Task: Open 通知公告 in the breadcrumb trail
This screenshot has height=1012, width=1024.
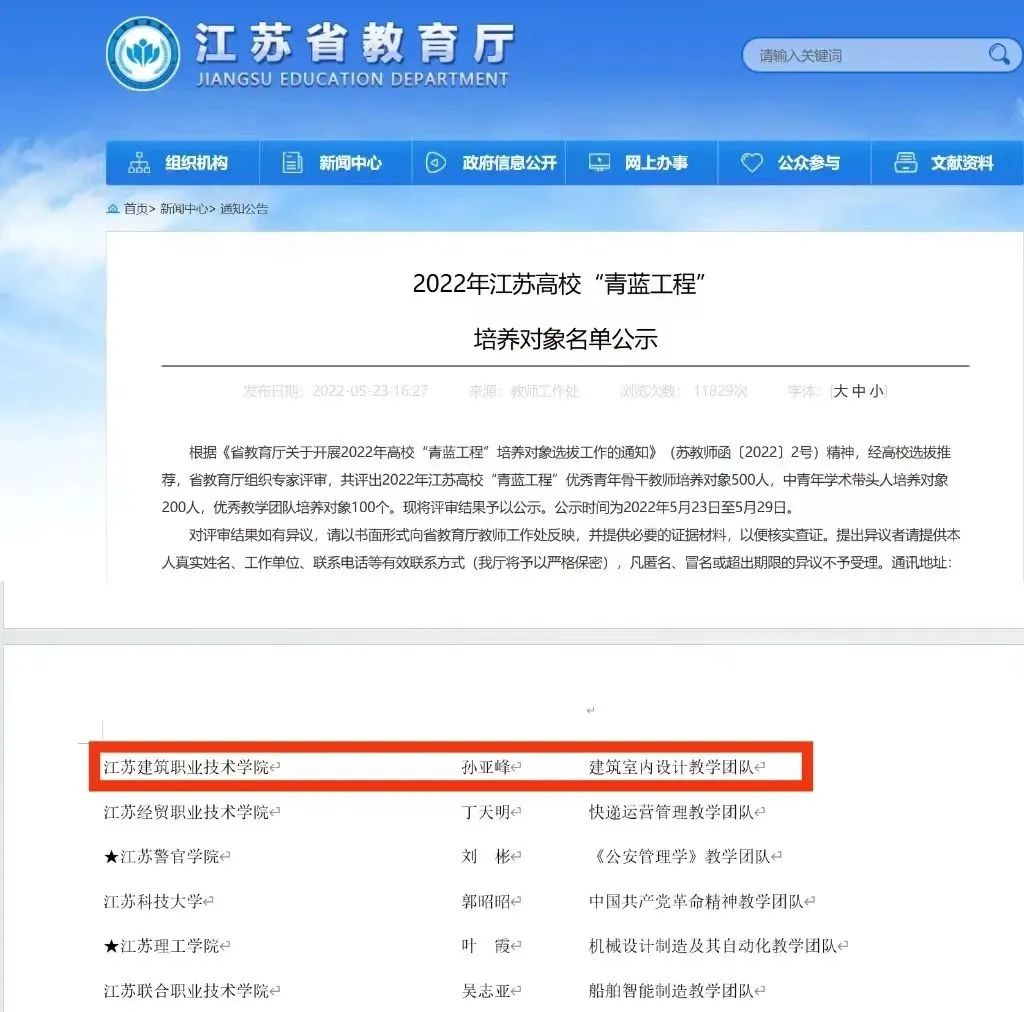Action: pyautogui.click(x=243, y=209)
